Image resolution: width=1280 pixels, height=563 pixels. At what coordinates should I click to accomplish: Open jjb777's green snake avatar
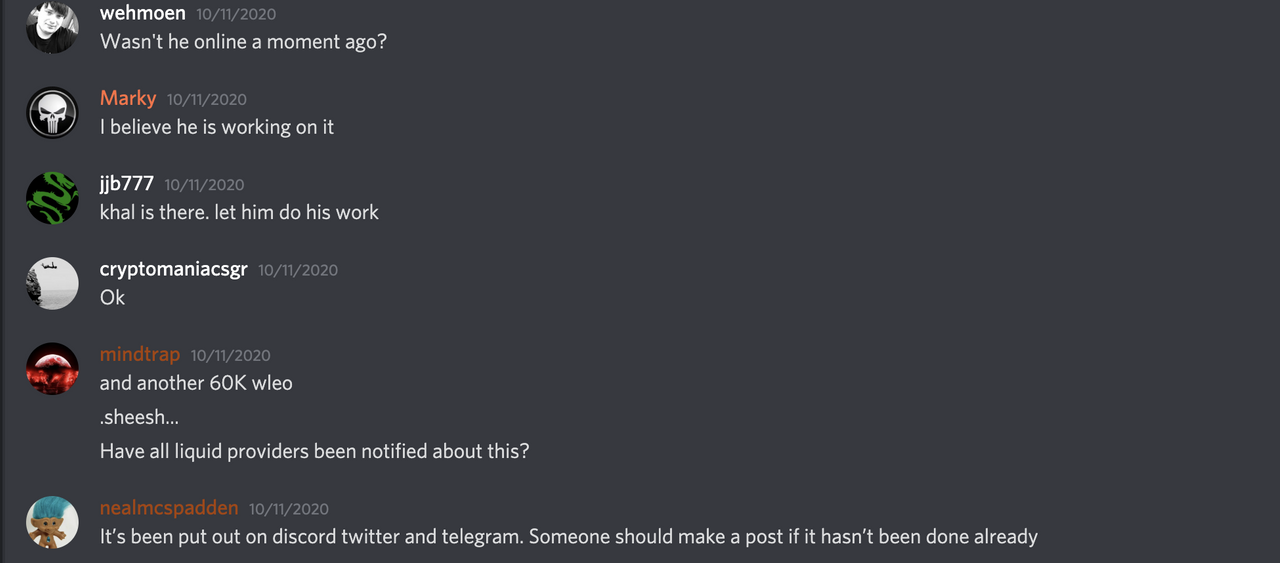point(52,198)
